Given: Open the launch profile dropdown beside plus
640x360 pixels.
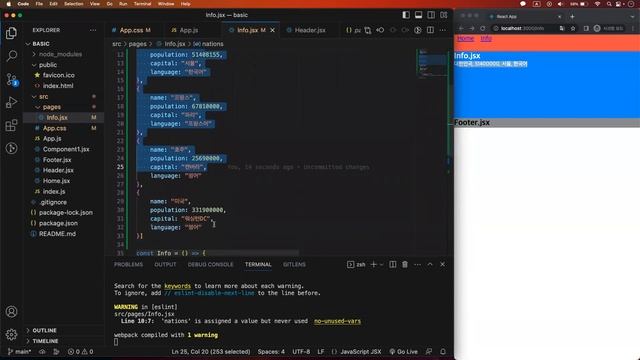Looking at the screenshot, I should tap(382, 264).
